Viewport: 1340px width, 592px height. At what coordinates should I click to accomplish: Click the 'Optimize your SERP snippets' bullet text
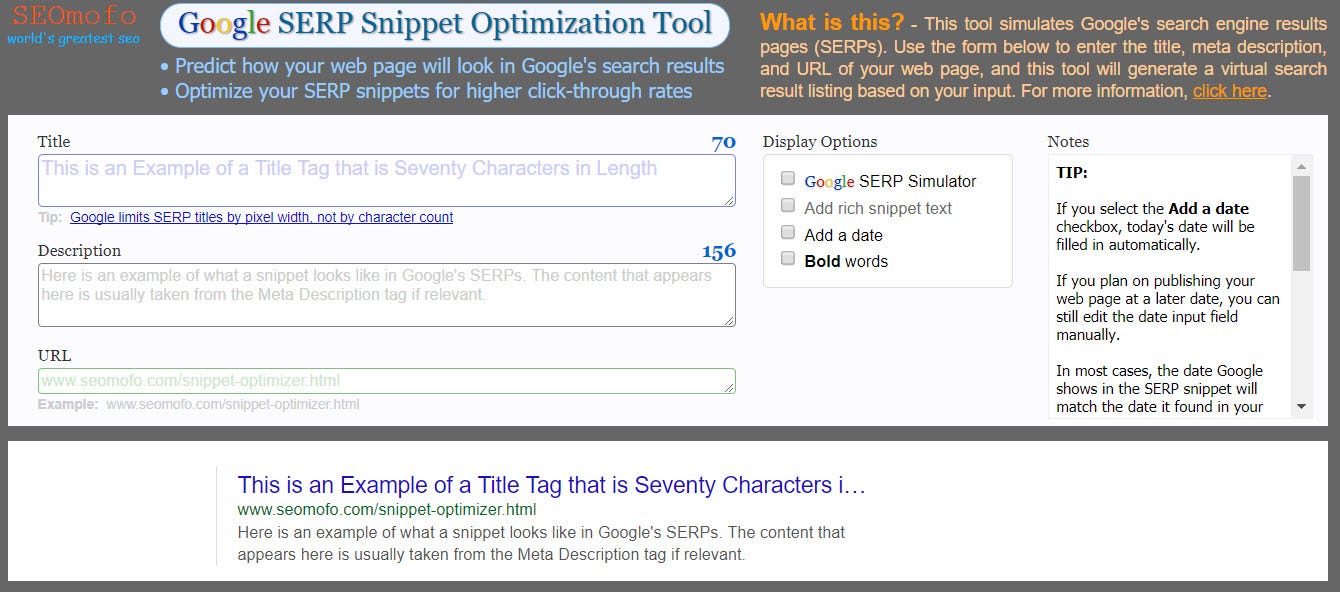(434, 91)
